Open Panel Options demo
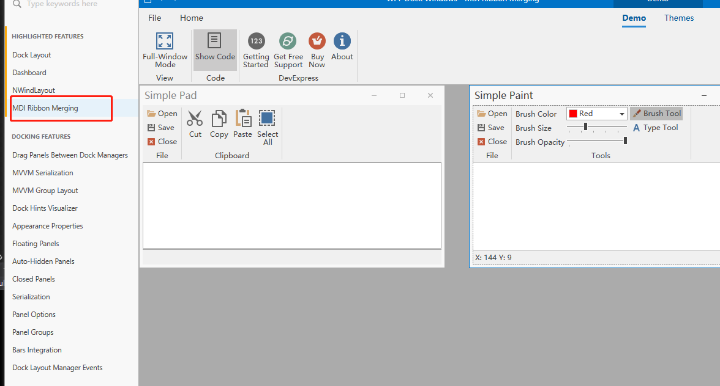 (x=34, y=314)
